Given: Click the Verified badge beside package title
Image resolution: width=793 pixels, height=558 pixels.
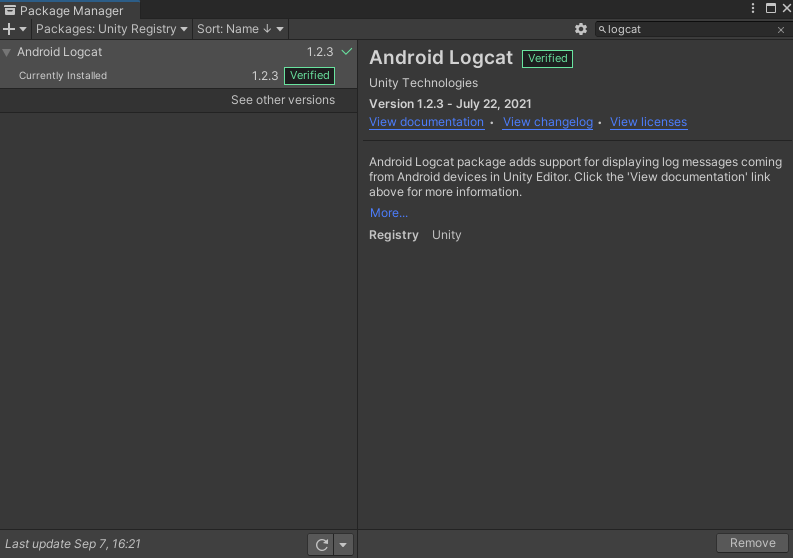Looking at the screenshot, I should [x=547, y=59].
